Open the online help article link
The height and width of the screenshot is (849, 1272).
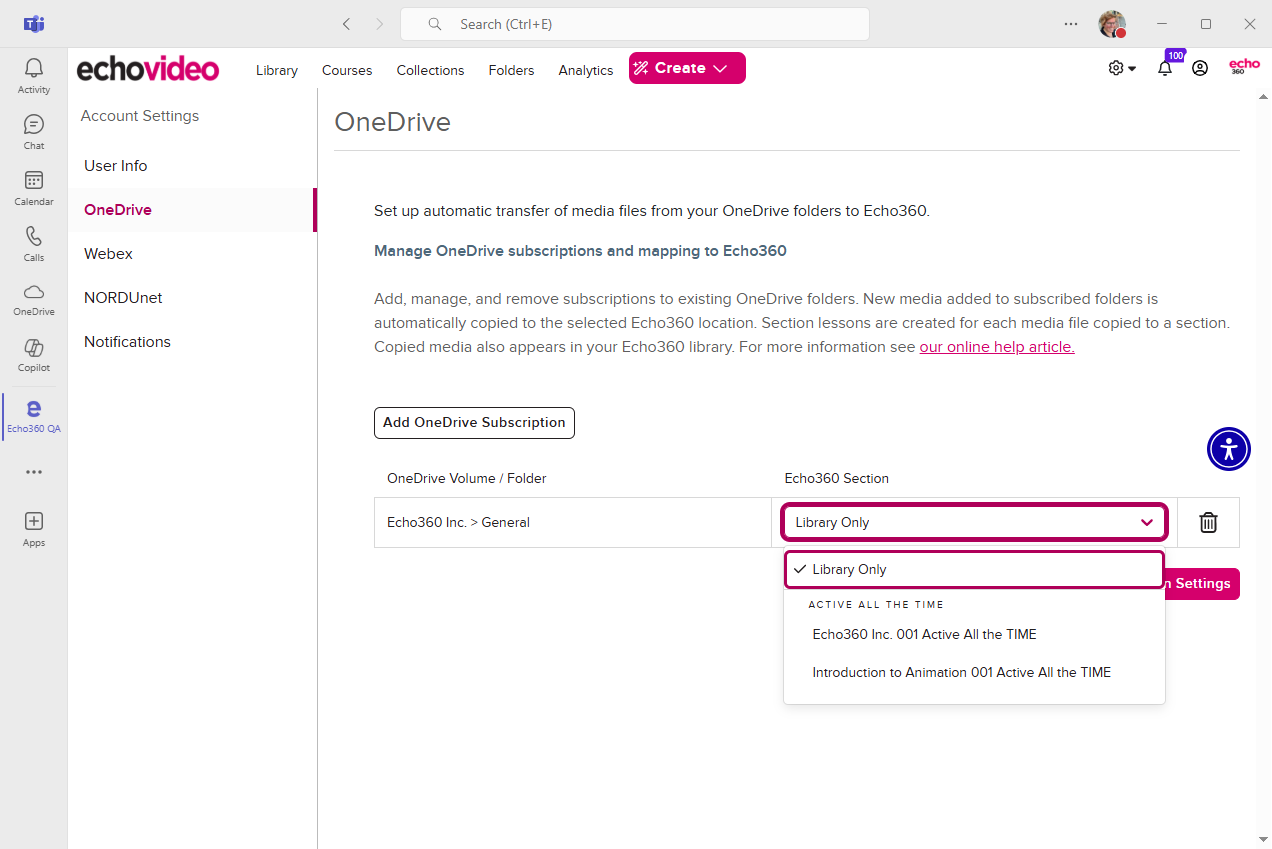[997, 347]
